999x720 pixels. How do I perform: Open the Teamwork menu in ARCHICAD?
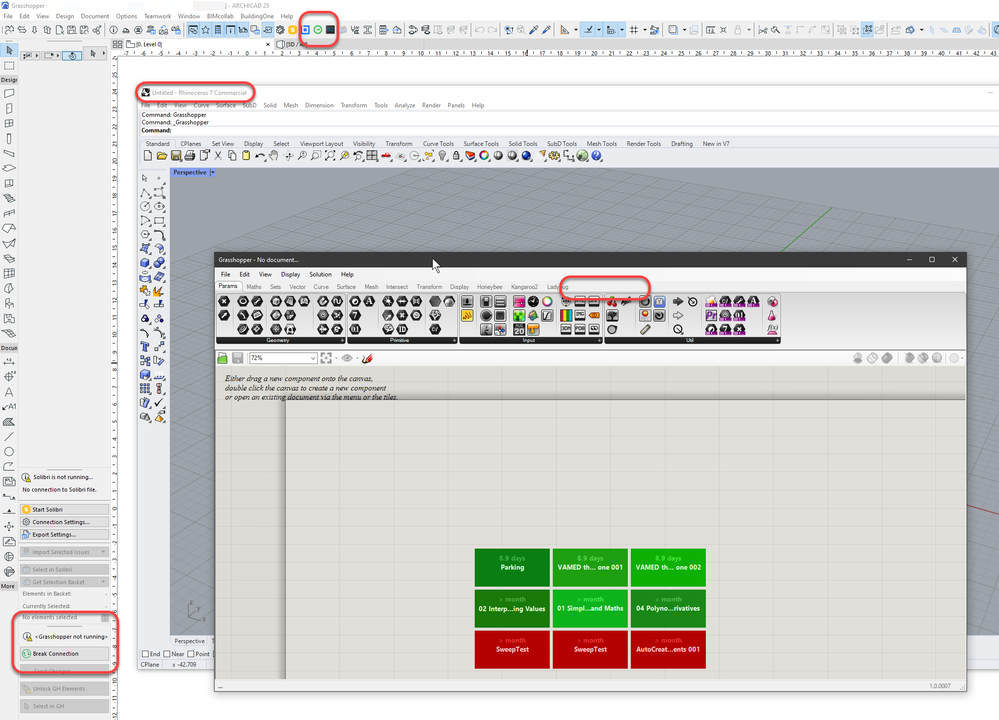[157, 16]
